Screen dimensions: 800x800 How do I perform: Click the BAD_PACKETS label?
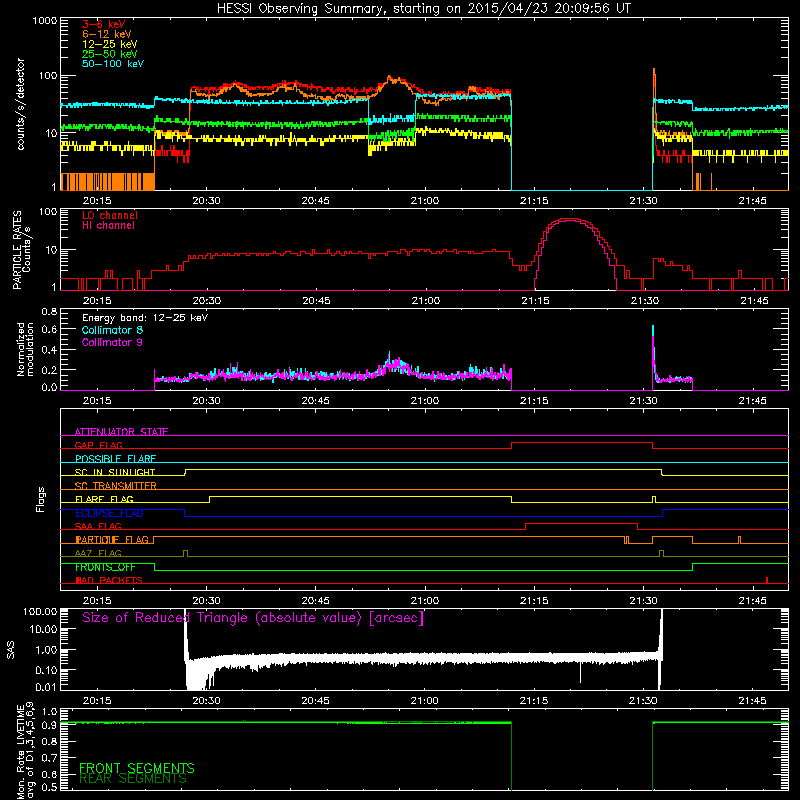109,580
